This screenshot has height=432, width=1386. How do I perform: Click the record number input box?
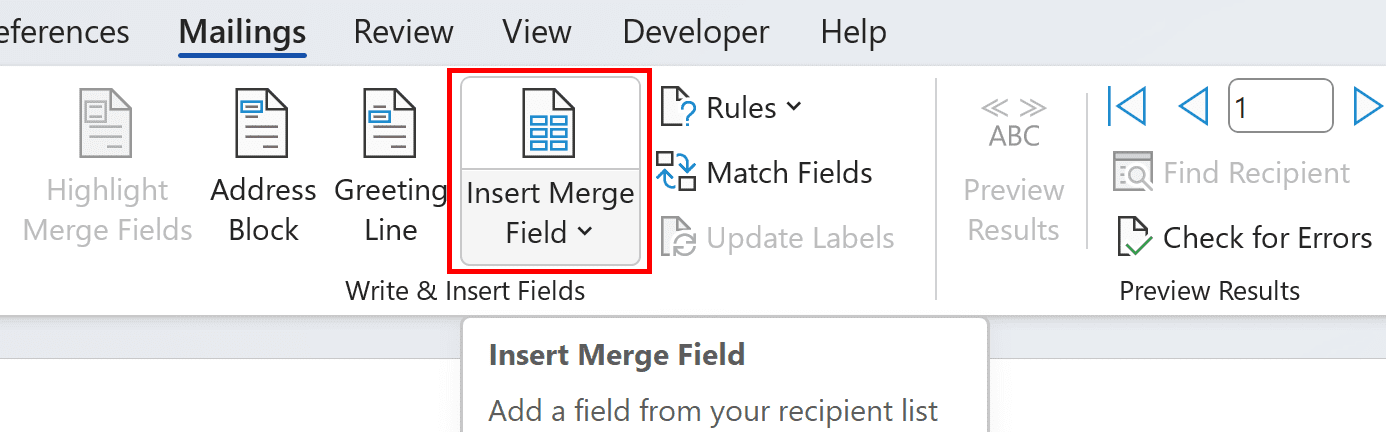click(x=1280, y=106)
